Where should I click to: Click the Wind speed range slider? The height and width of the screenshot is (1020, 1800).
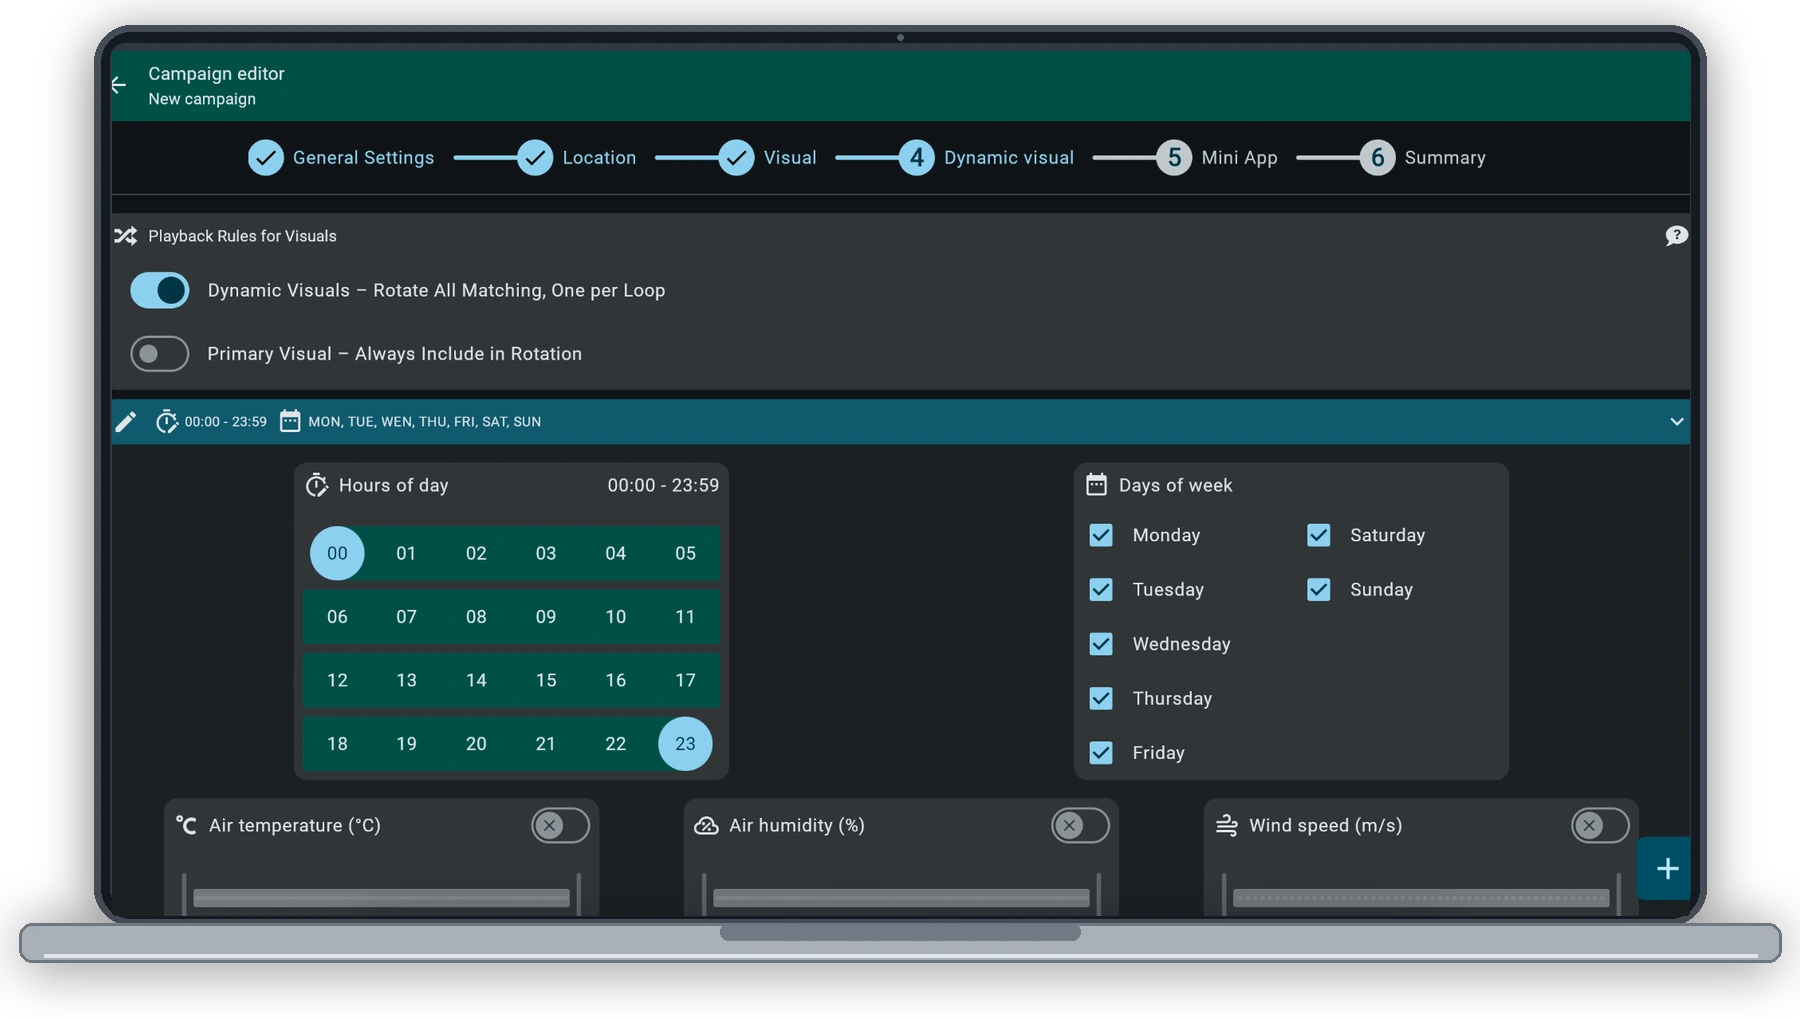[1421, 897]
